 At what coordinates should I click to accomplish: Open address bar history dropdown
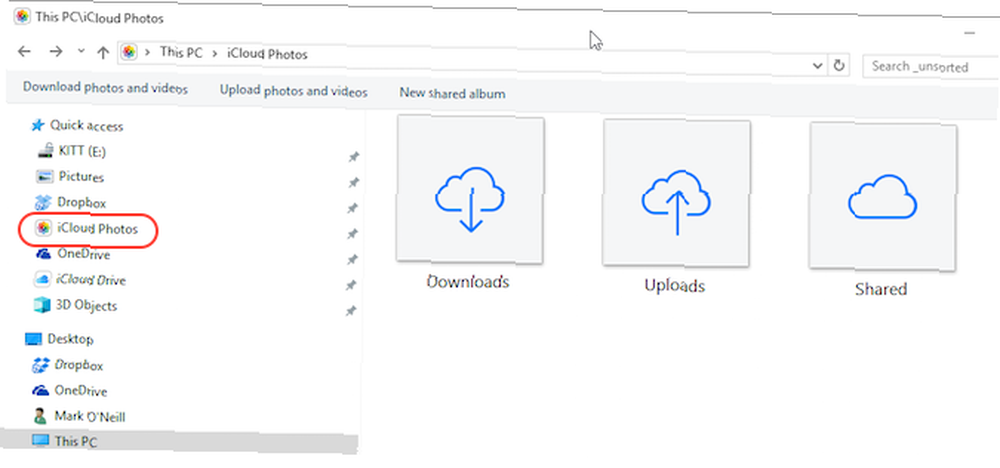point(817,65)
